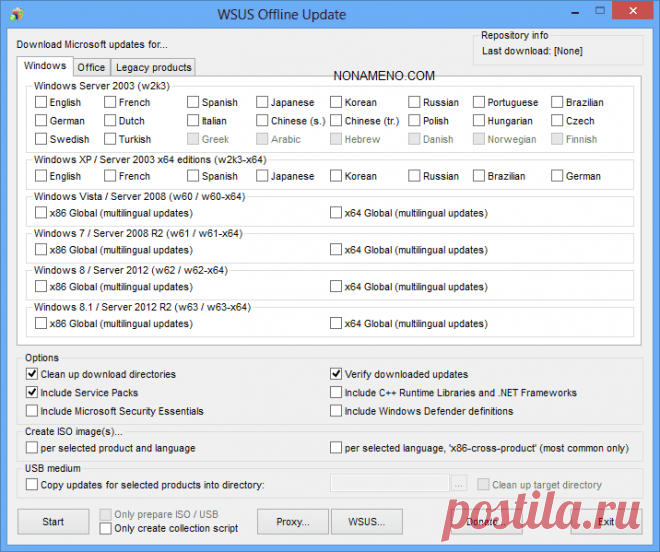
Task: Enable Include Windows Defender definitions
Action: (336, 411)
